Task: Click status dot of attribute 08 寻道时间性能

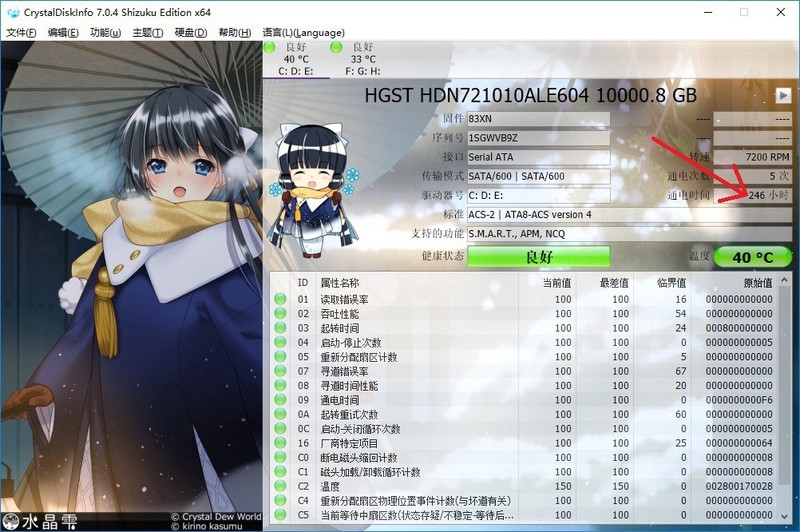Action: [x=280, y=385]
